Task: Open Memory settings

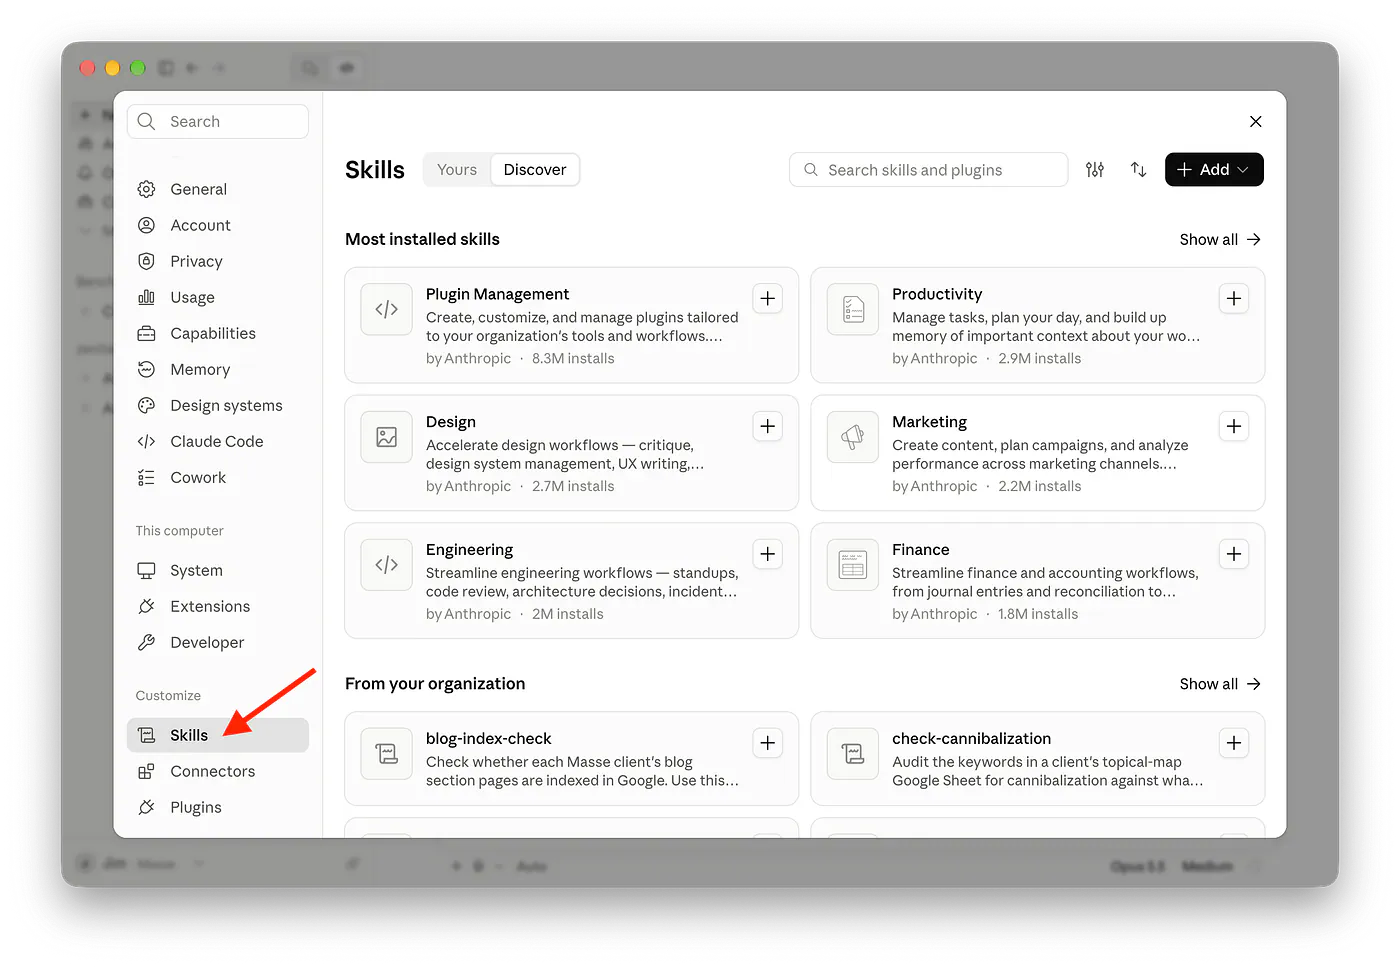Action: [x=218, y=369]
